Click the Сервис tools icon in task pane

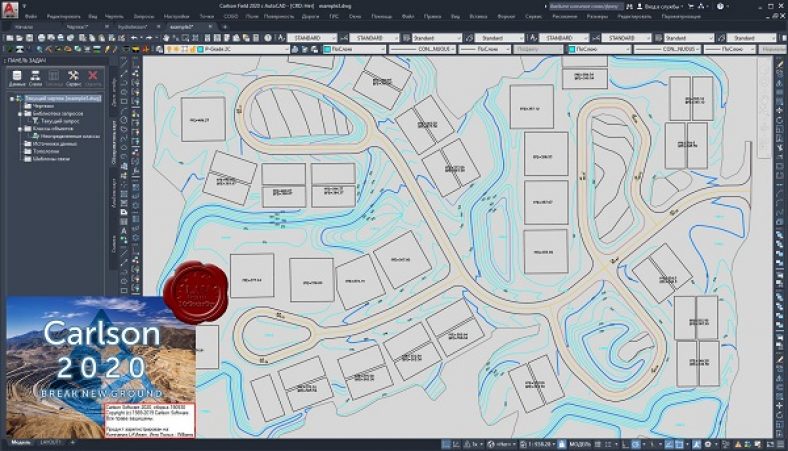(73, 78)
